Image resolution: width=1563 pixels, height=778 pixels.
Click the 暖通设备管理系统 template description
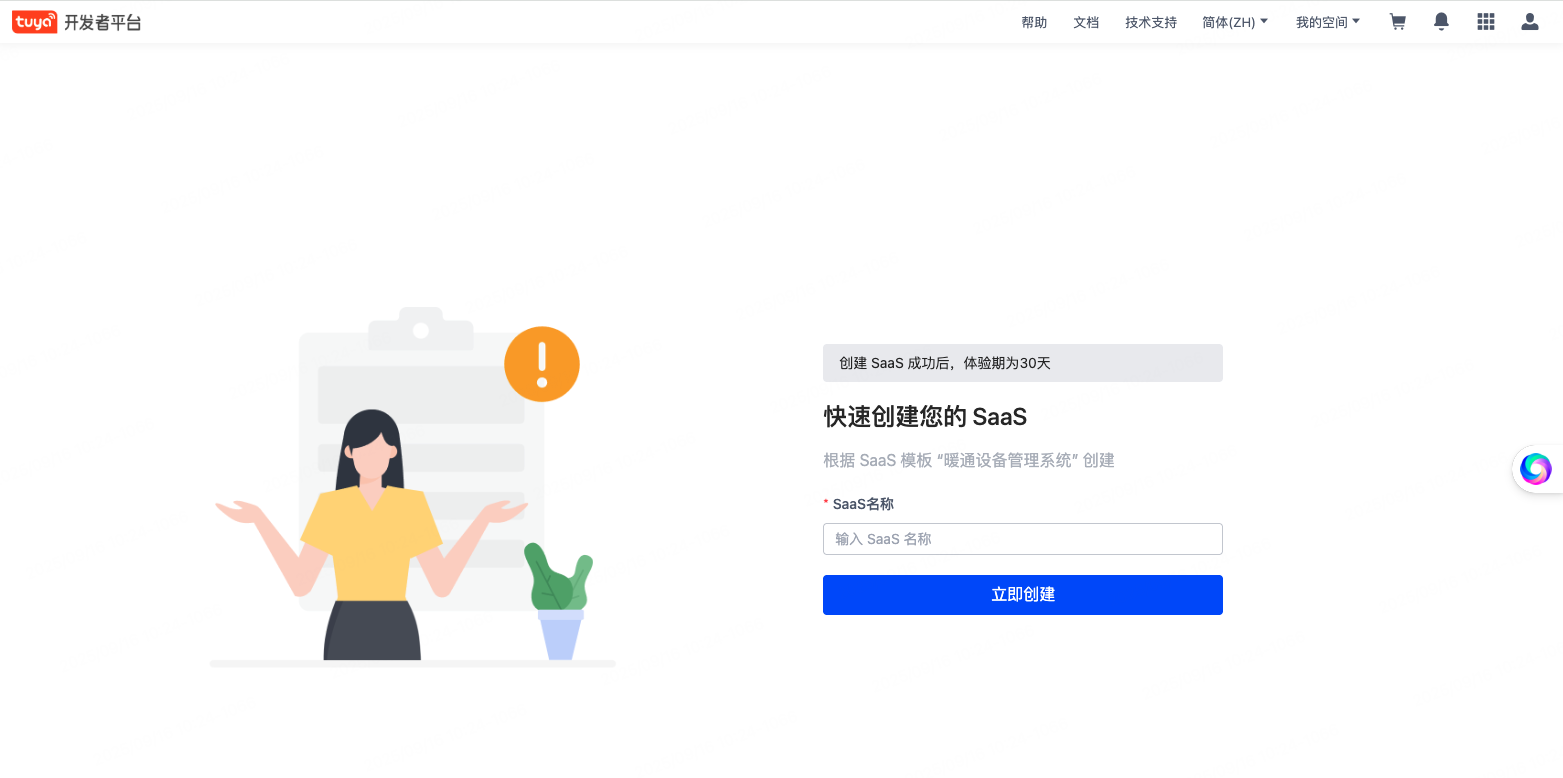click(x=968, y=460)
